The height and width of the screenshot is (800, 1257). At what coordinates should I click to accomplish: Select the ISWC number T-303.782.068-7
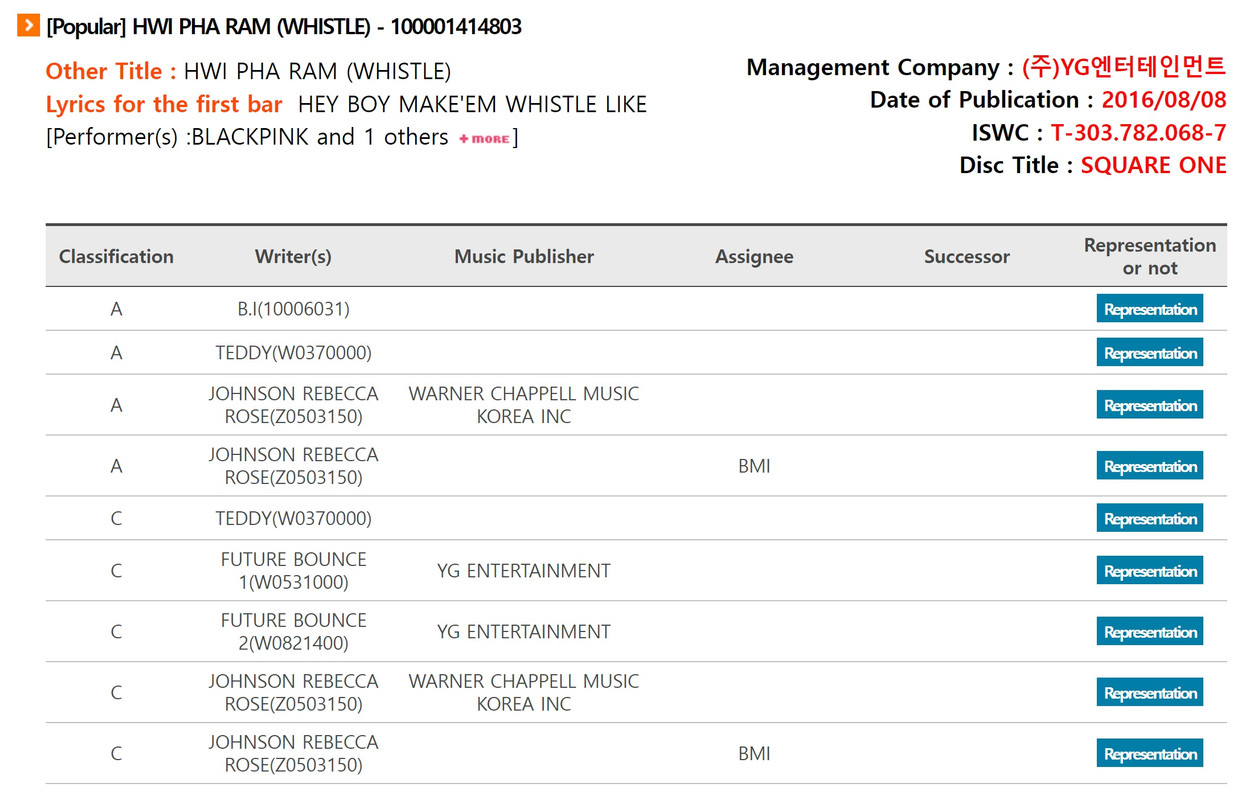click(1138, 133)
